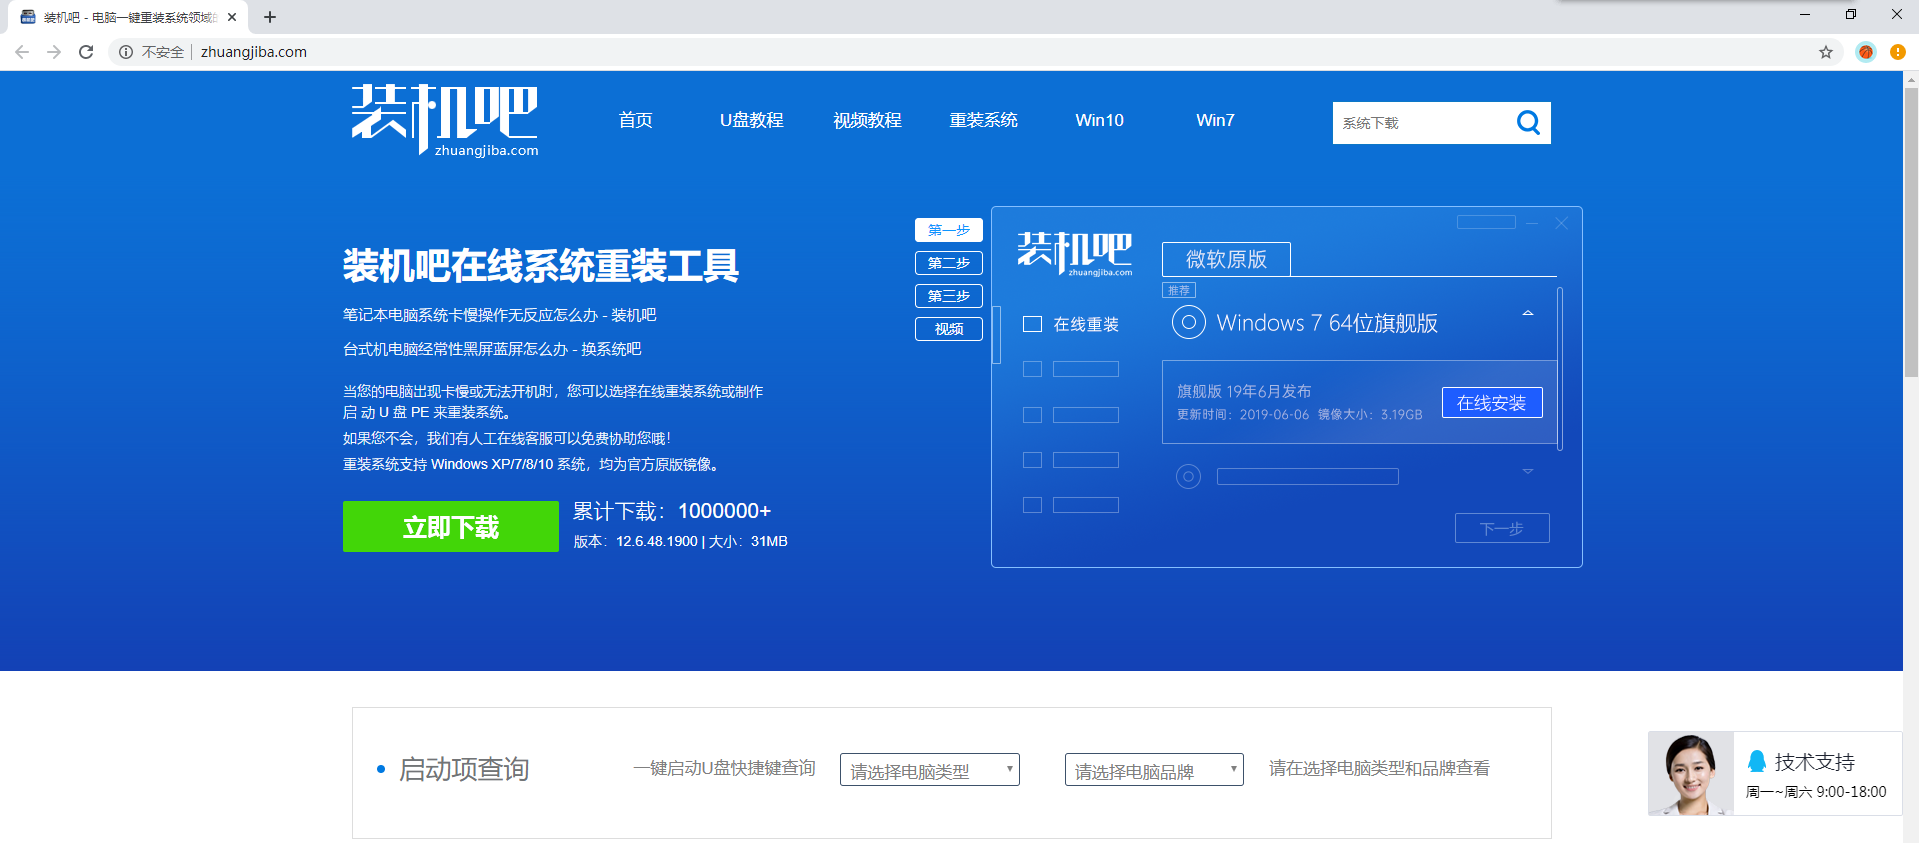Open a new browser tab
Viewport: 1919px width, 843px height.
270,17
